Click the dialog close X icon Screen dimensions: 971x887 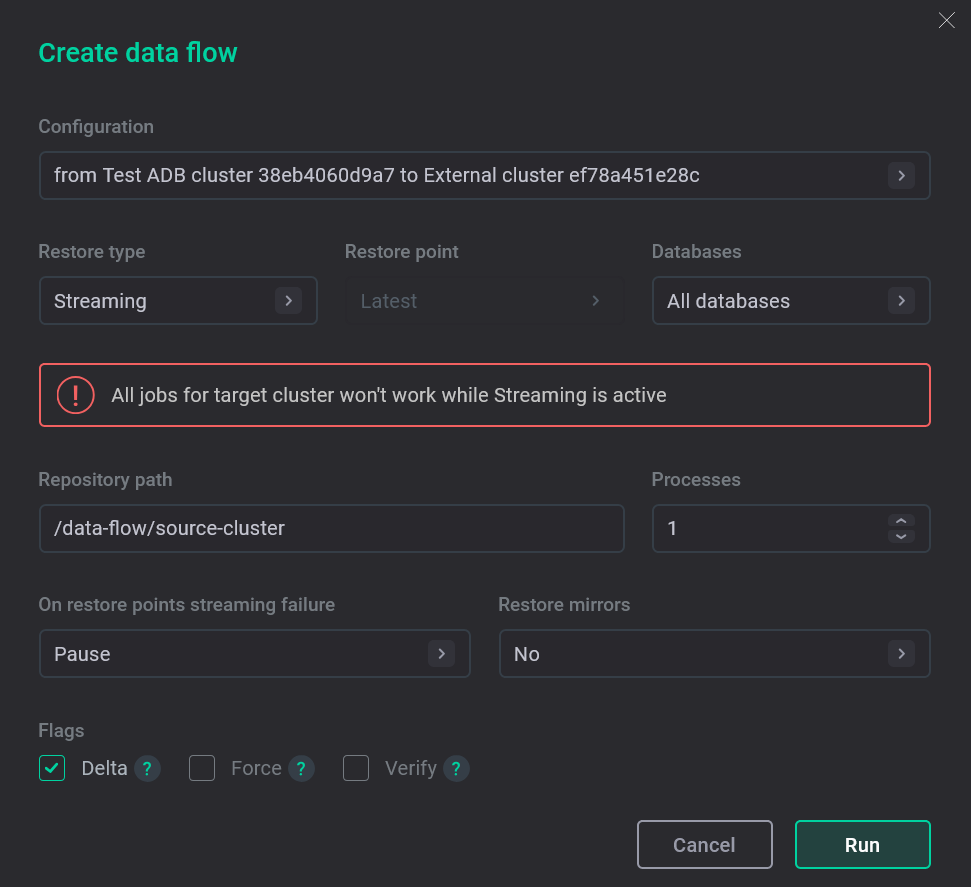click(x=946, y=20)
